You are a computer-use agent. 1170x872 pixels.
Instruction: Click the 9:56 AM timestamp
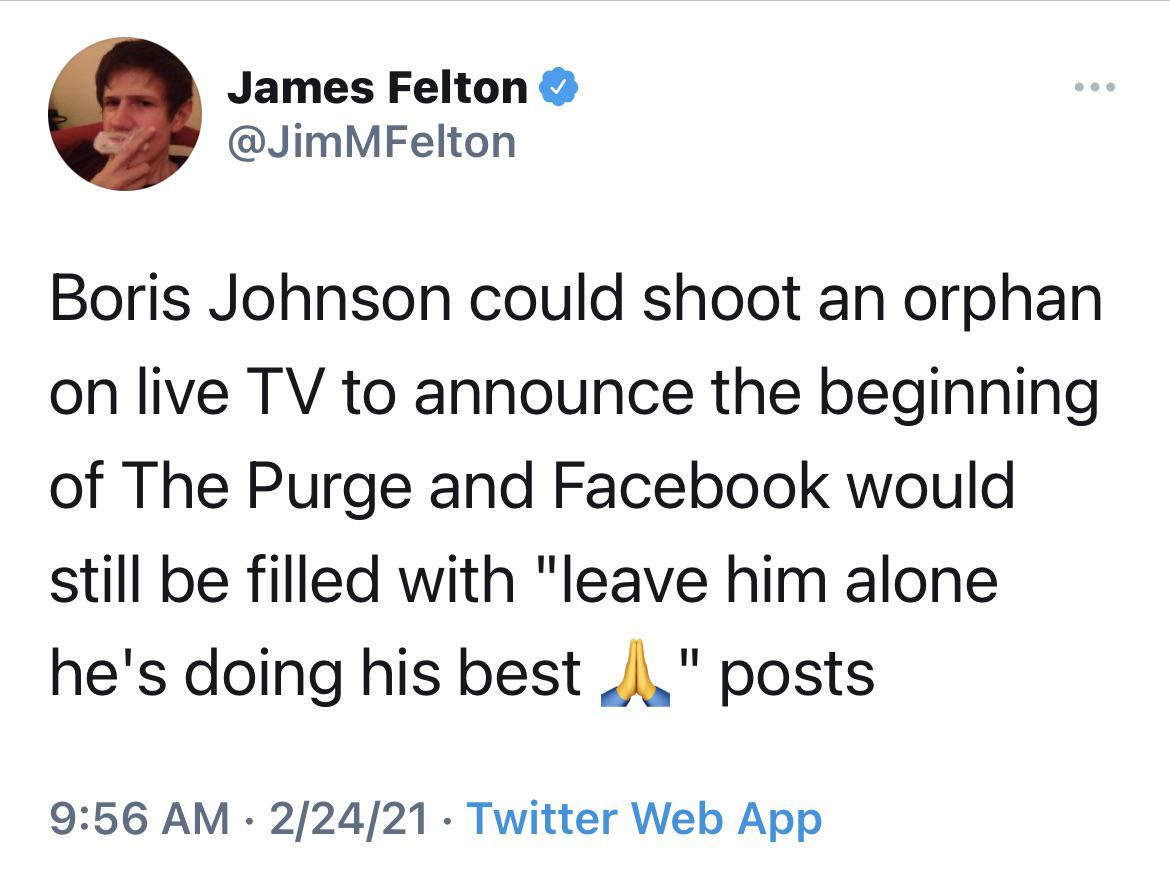139,819
